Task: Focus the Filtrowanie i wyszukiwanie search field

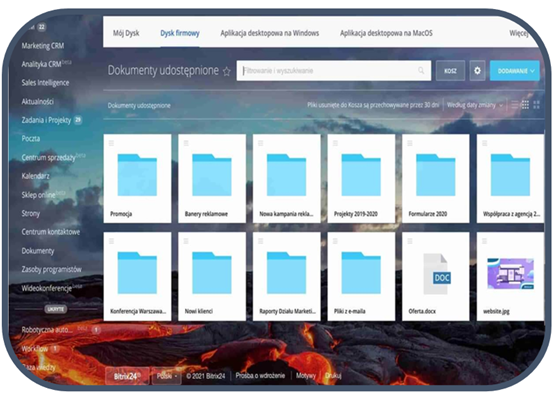Action: [334, 71]
